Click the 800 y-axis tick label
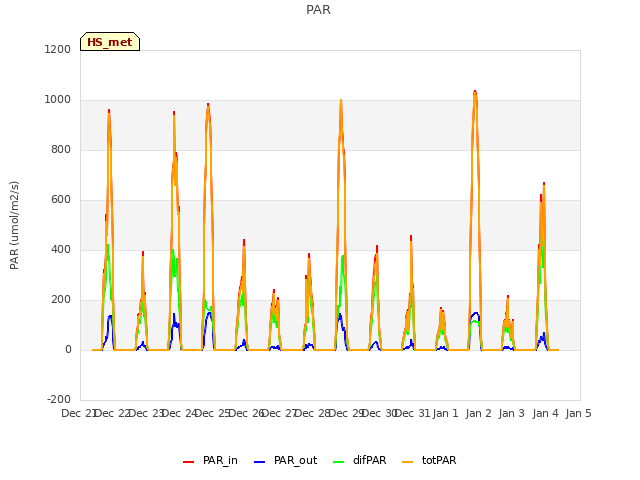 tap(61, 149)
